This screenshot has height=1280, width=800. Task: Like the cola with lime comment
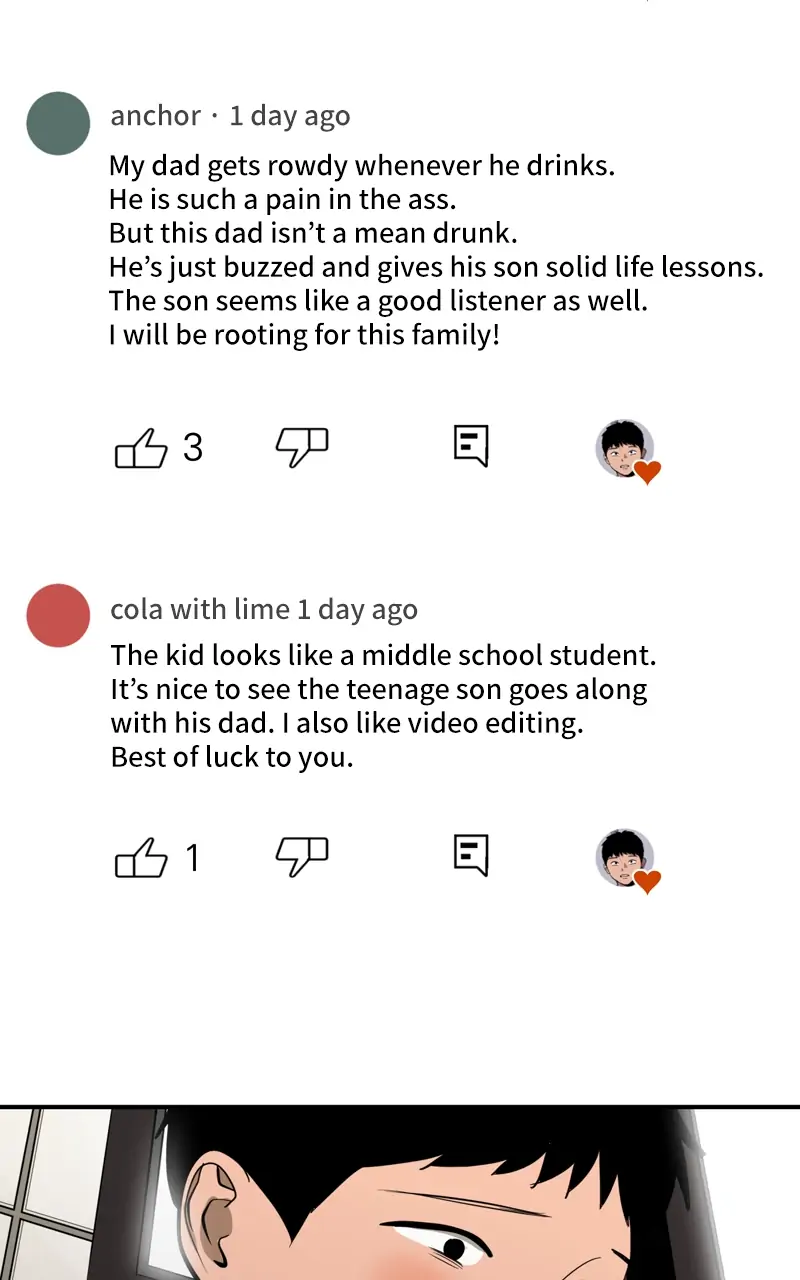[141, 858]
